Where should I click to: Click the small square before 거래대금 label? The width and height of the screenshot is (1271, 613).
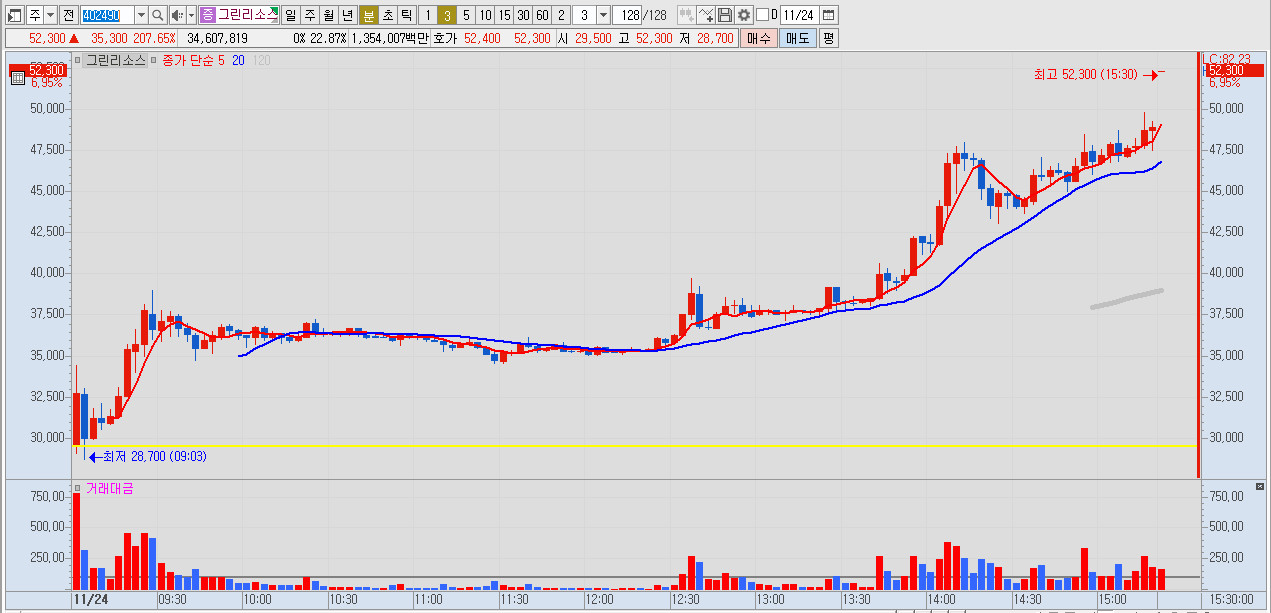[78, 488]
